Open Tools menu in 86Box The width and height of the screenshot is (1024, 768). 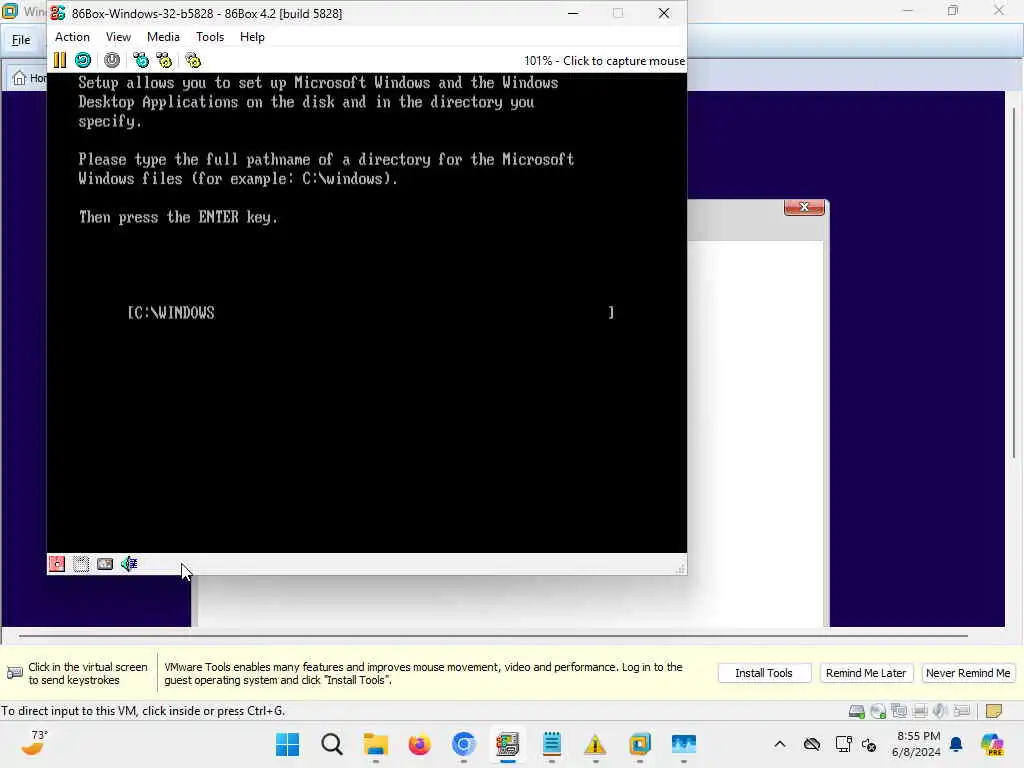point(210,37)
